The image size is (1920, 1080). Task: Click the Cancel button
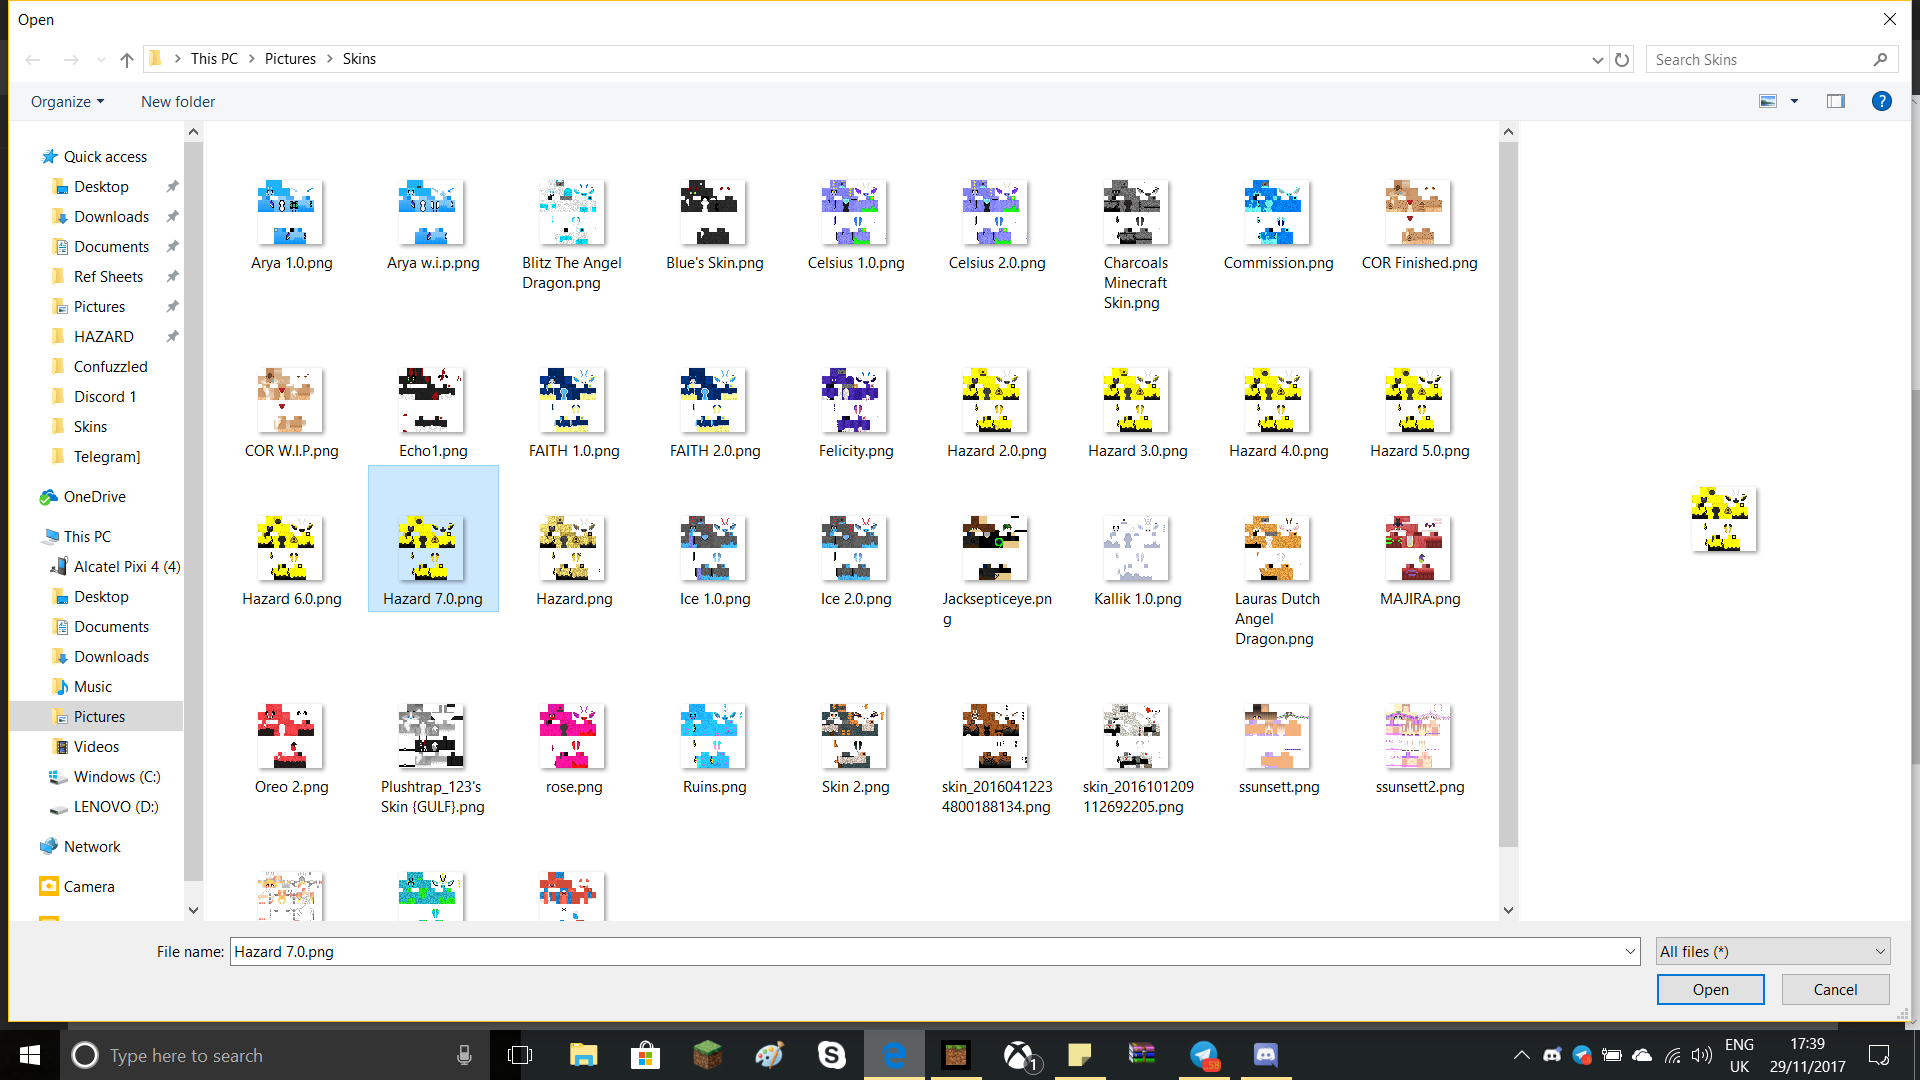coord(1835,989)
